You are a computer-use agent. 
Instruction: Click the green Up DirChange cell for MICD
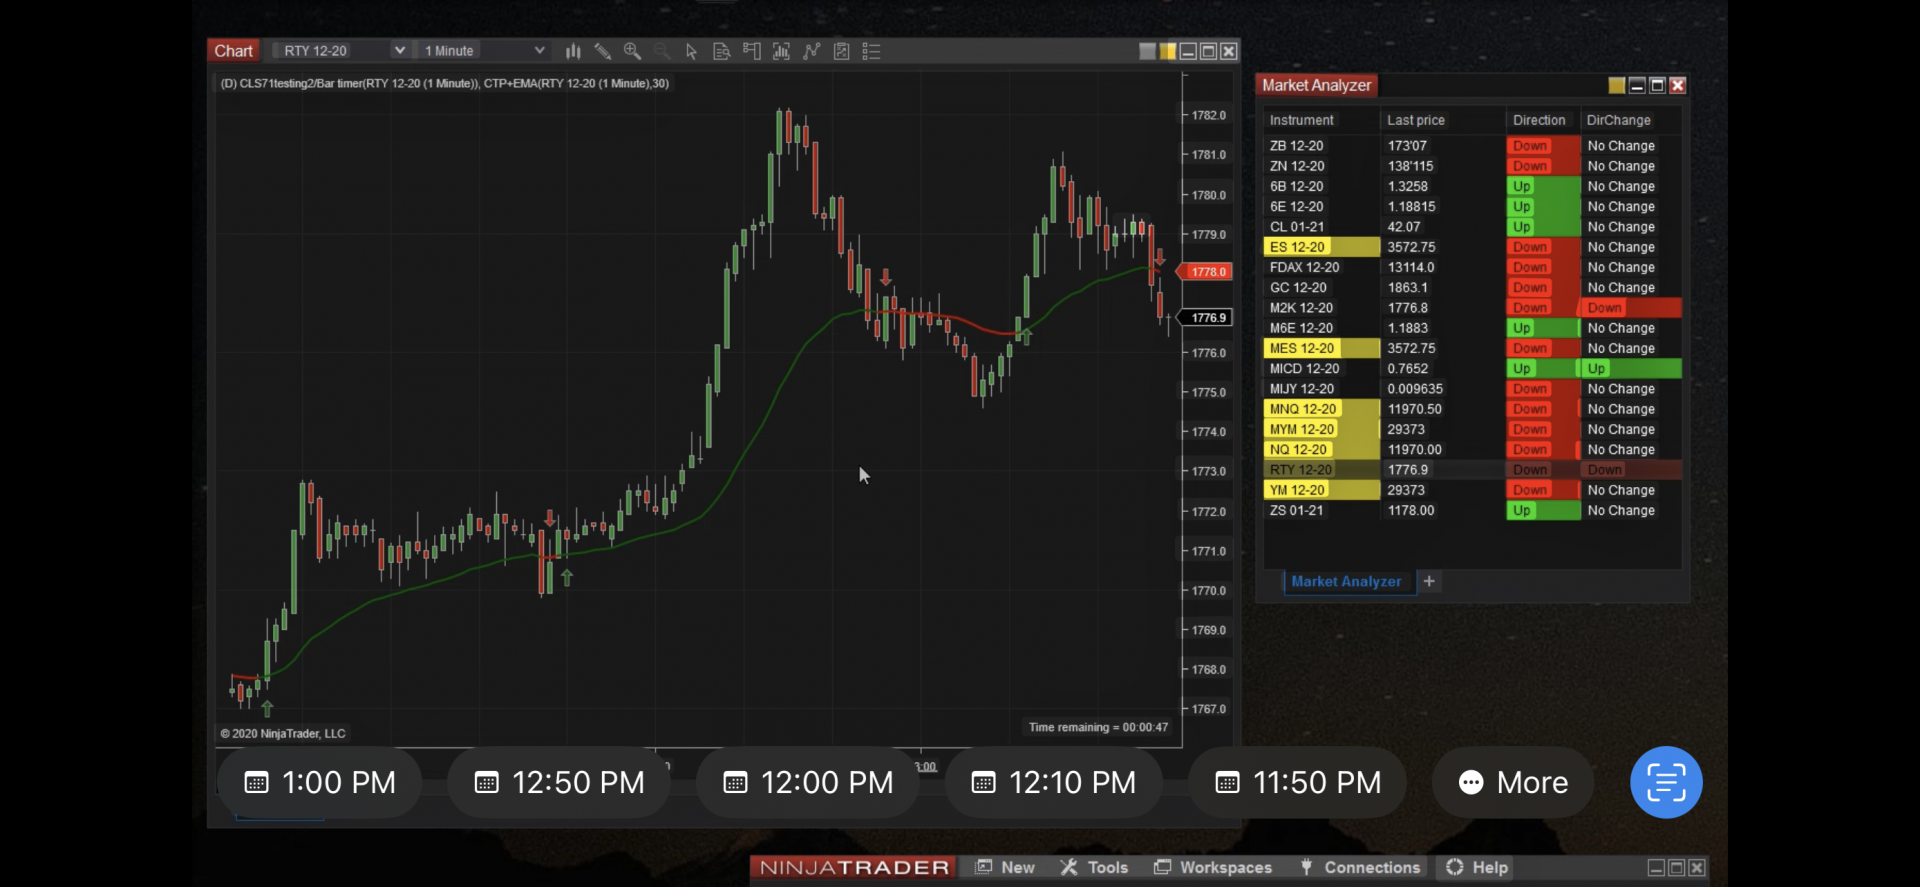[x=1630, y=369]
